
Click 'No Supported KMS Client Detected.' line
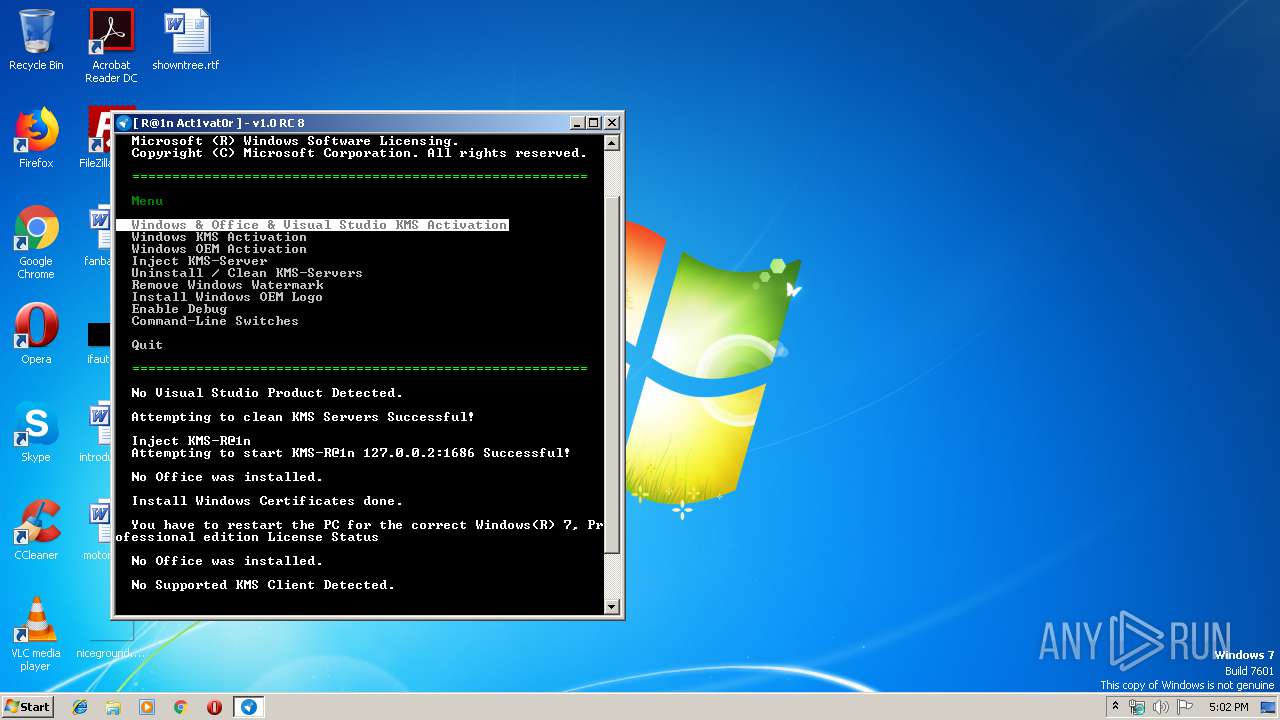263,585
